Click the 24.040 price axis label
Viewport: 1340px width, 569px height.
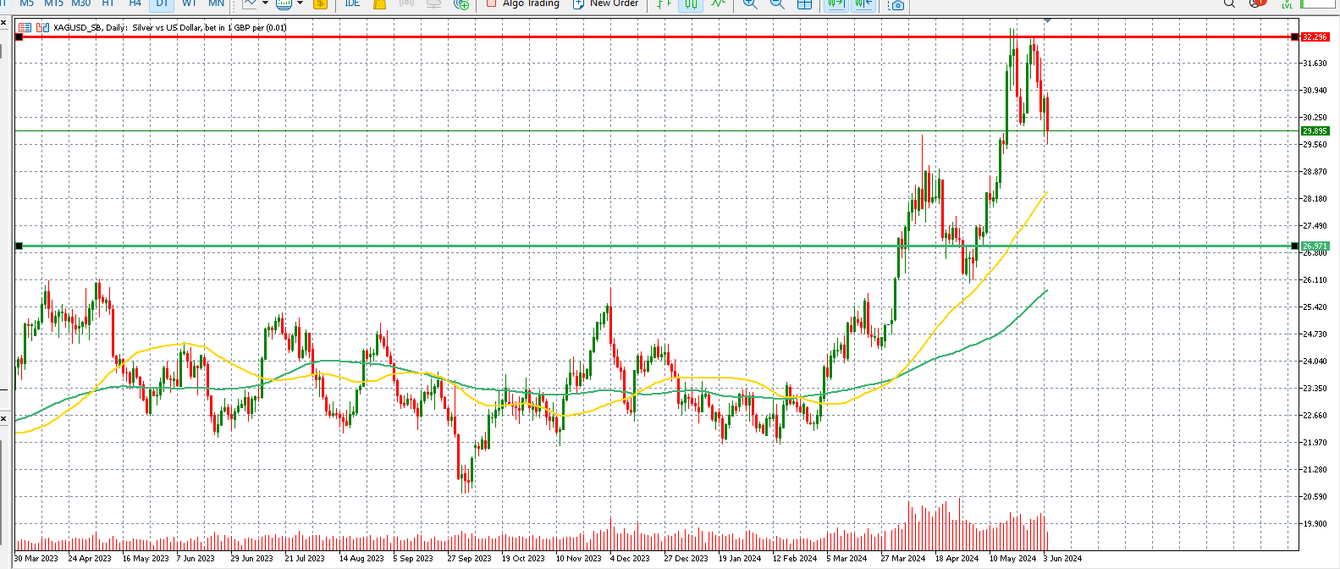[1316, 361]
